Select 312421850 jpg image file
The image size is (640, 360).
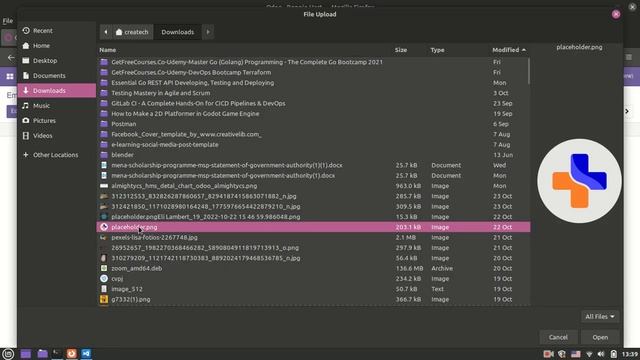(x=313, y=207)
